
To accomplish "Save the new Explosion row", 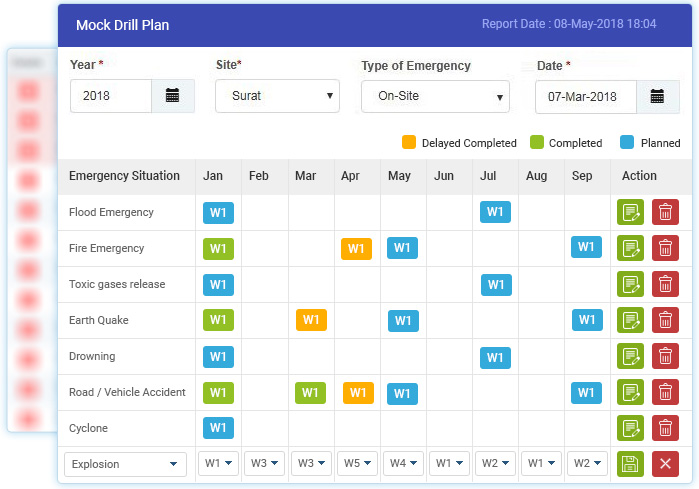I will point(630,464).
